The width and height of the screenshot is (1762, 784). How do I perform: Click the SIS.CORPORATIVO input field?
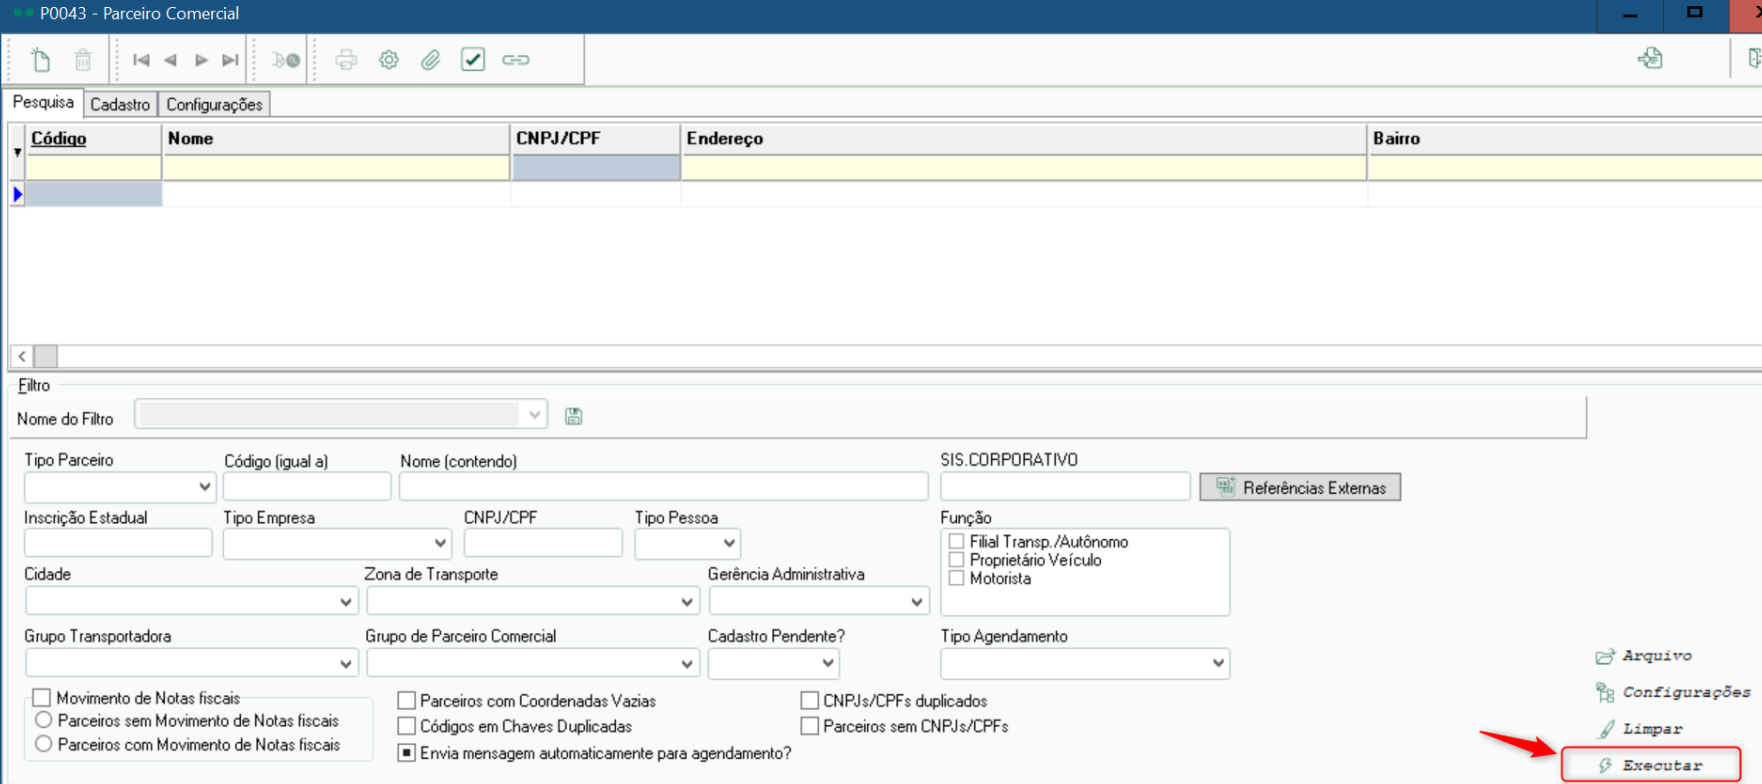[1065, 487]
